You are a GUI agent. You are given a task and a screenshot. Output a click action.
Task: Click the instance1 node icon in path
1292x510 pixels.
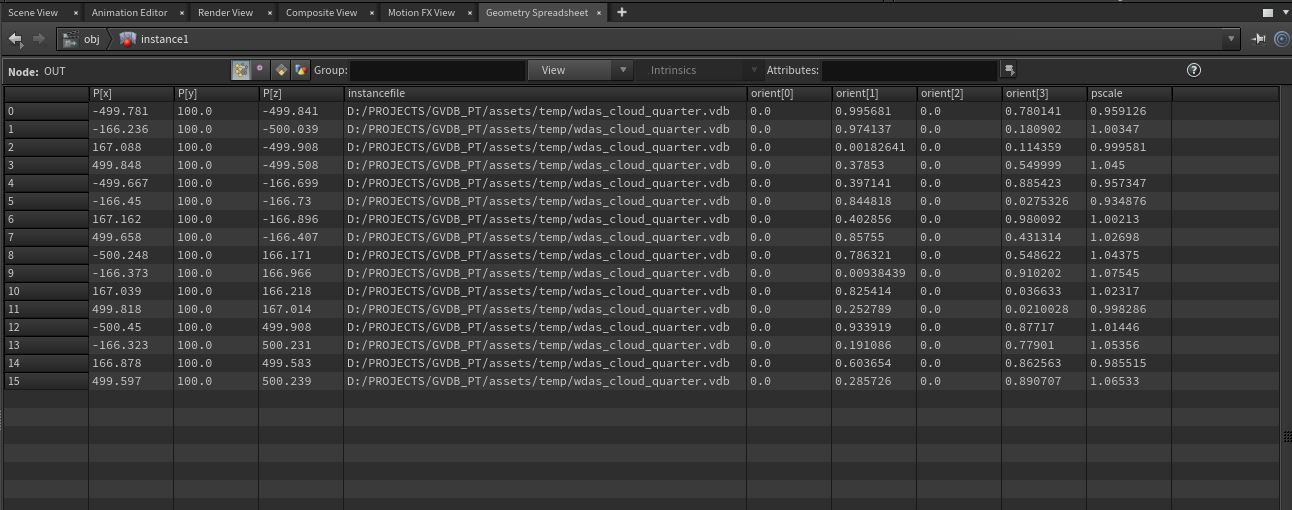click(x=127, y=39)
